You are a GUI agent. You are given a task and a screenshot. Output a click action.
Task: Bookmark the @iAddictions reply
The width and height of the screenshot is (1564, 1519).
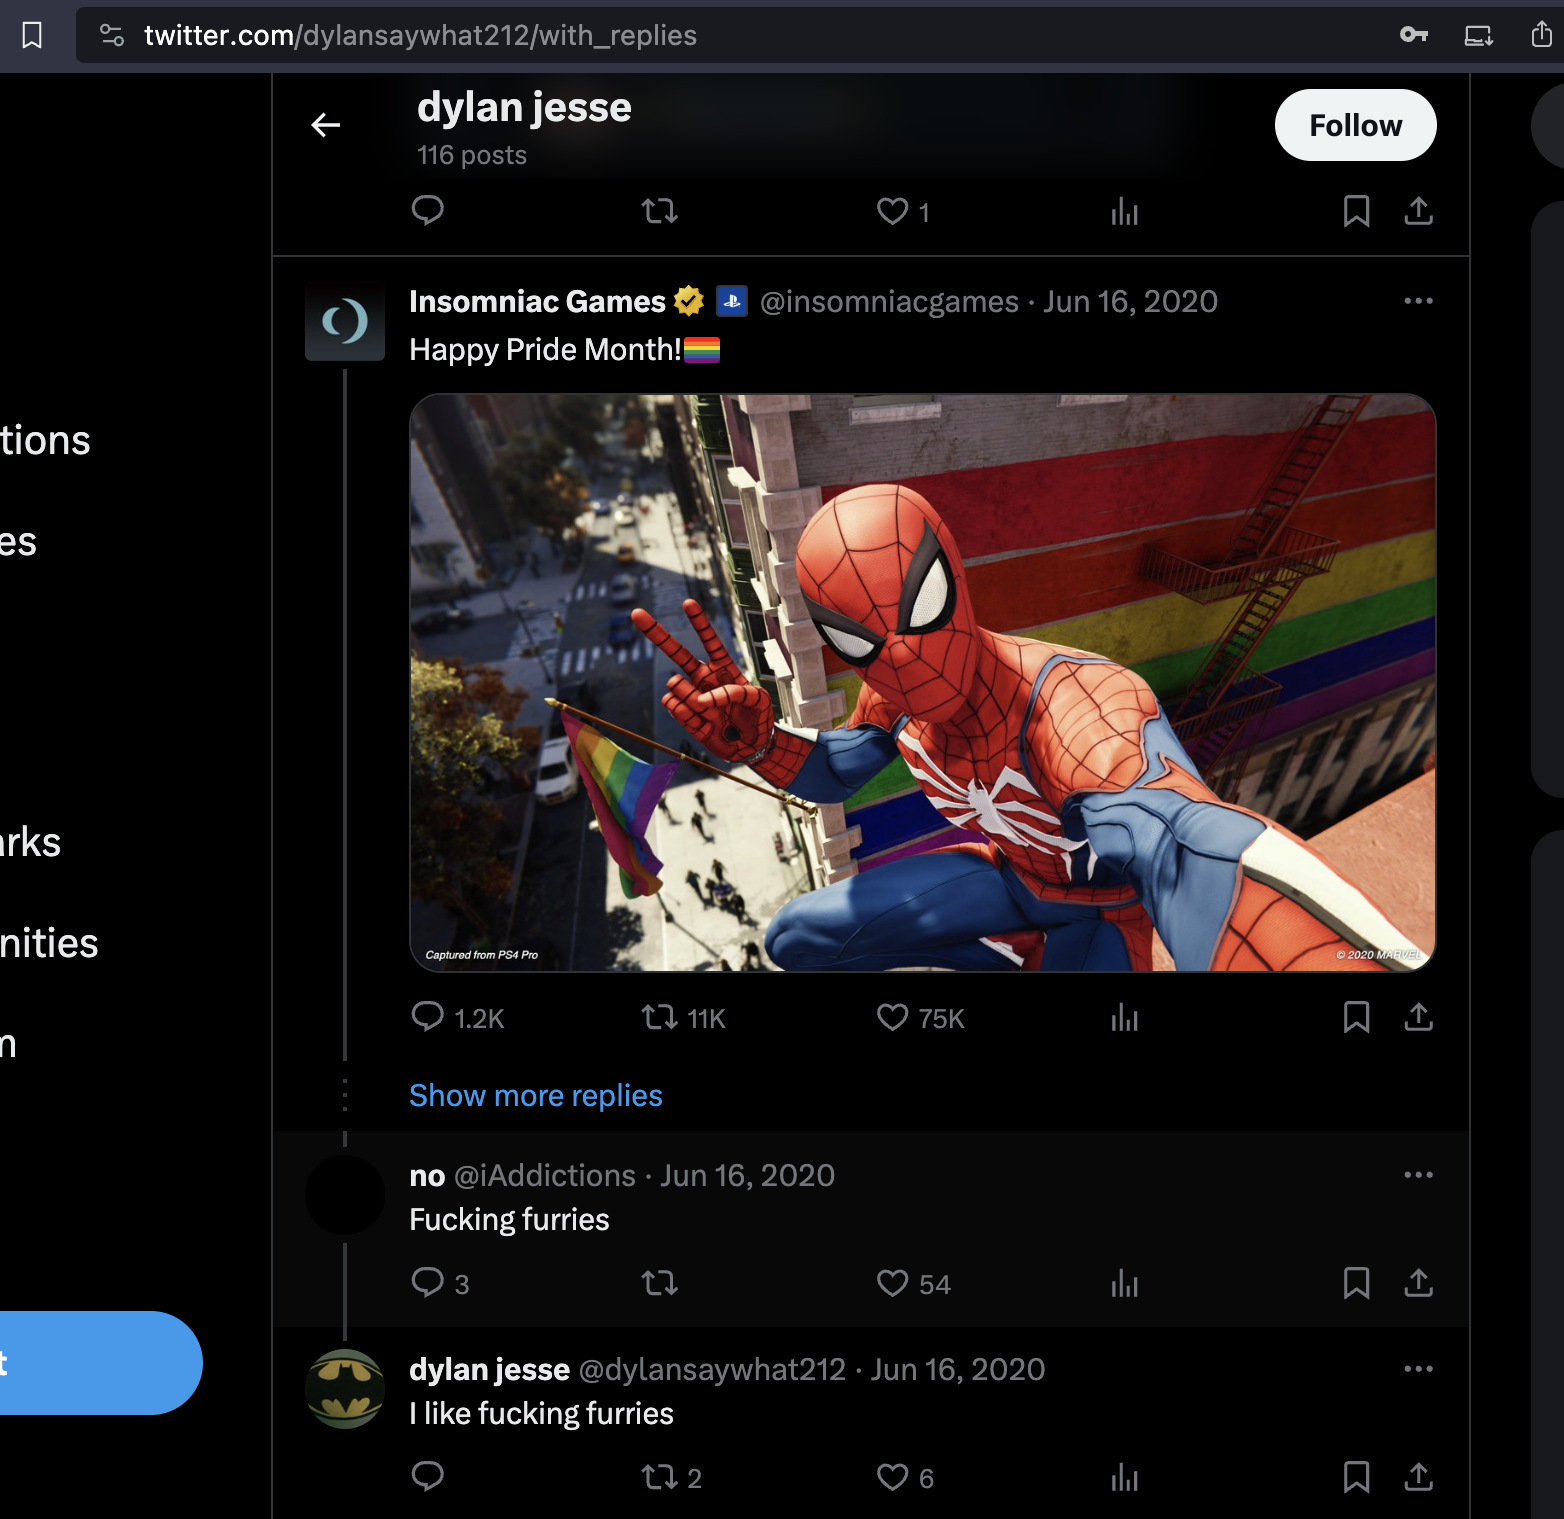coord(1356,1283)
